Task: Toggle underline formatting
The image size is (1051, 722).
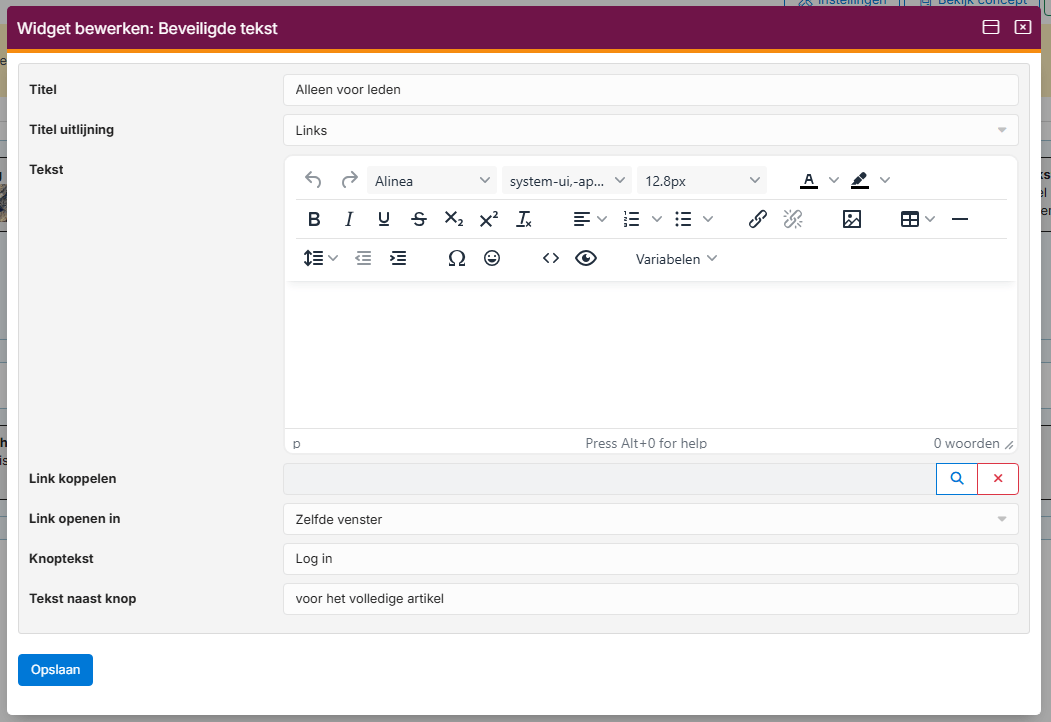Action: point(384,219)
